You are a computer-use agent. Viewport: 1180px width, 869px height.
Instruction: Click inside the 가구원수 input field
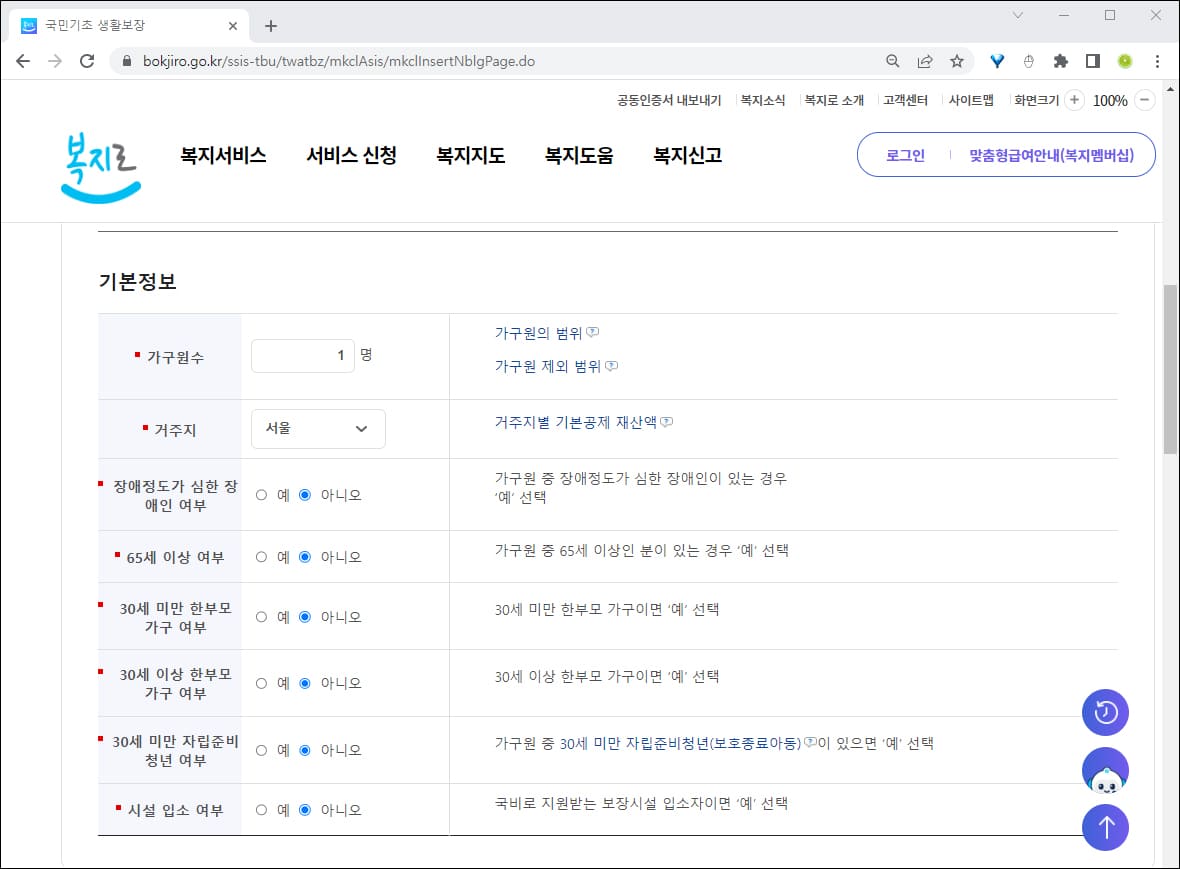pos(302,355)
